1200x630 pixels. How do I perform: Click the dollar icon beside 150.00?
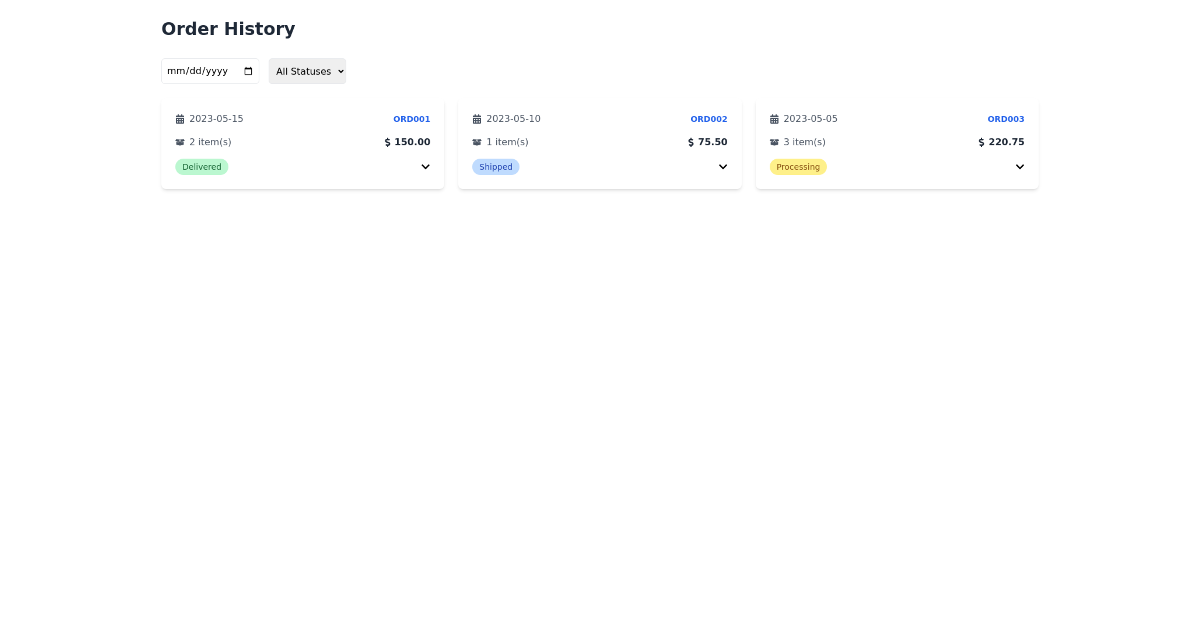(x=387, y=142)
